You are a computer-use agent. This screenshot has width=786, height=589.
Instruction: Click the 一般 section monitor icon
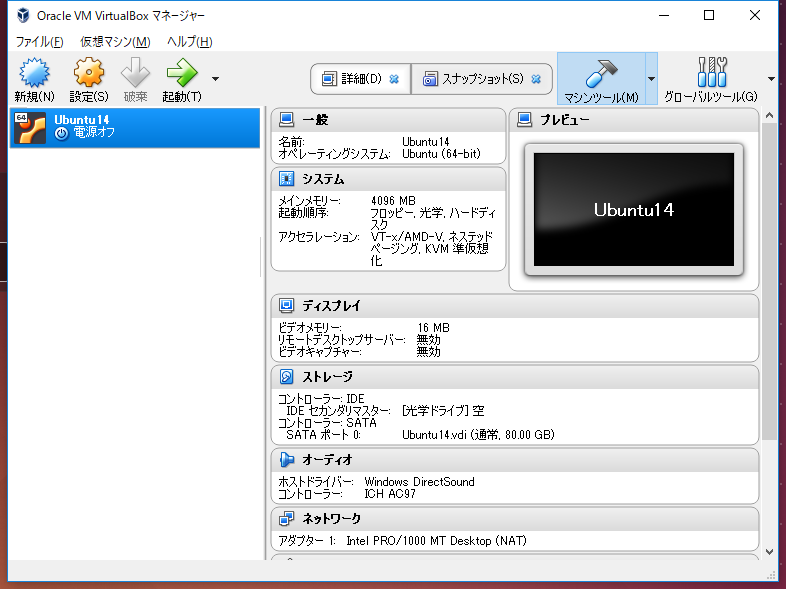(x=286, y=119)
